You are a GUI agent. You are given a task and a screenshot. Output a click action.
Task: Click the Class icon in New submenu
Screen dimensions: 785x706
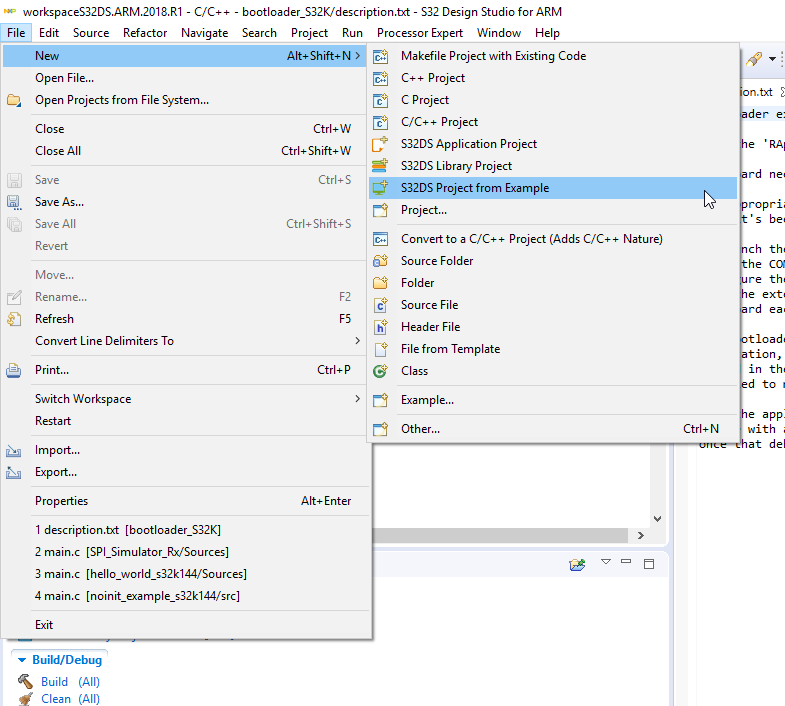click(x=380, y=372)
